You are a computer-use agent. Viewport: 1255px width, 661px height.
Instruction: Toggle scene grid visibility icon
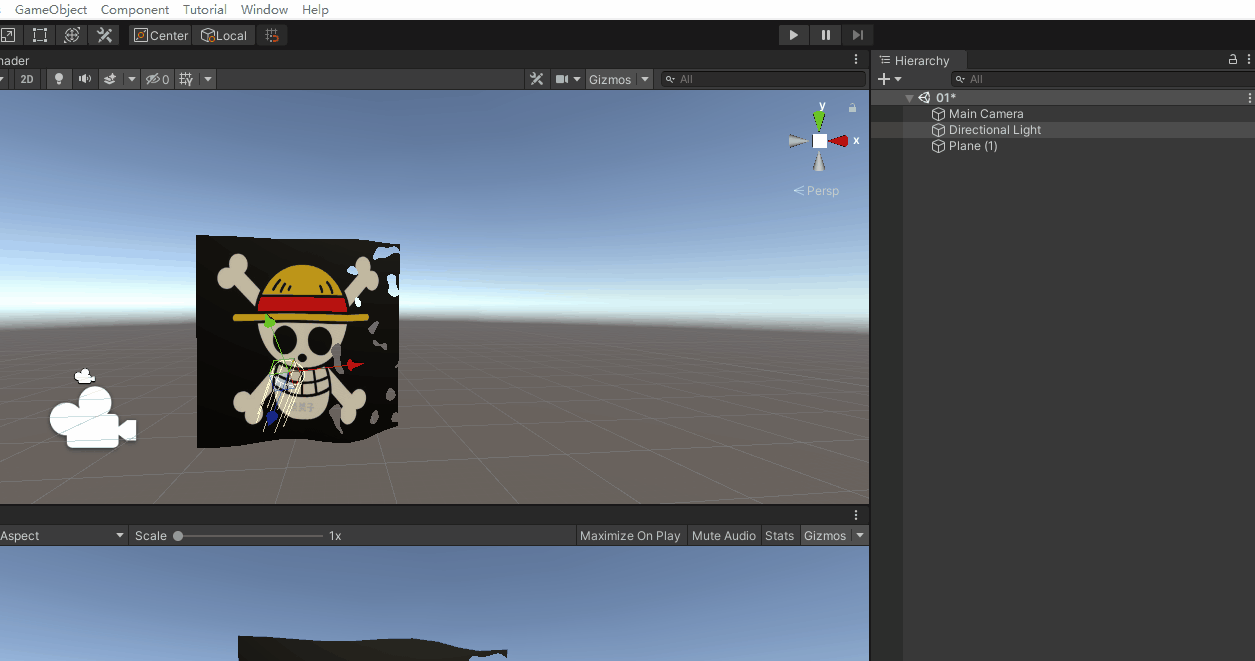(x=187, y=79)
